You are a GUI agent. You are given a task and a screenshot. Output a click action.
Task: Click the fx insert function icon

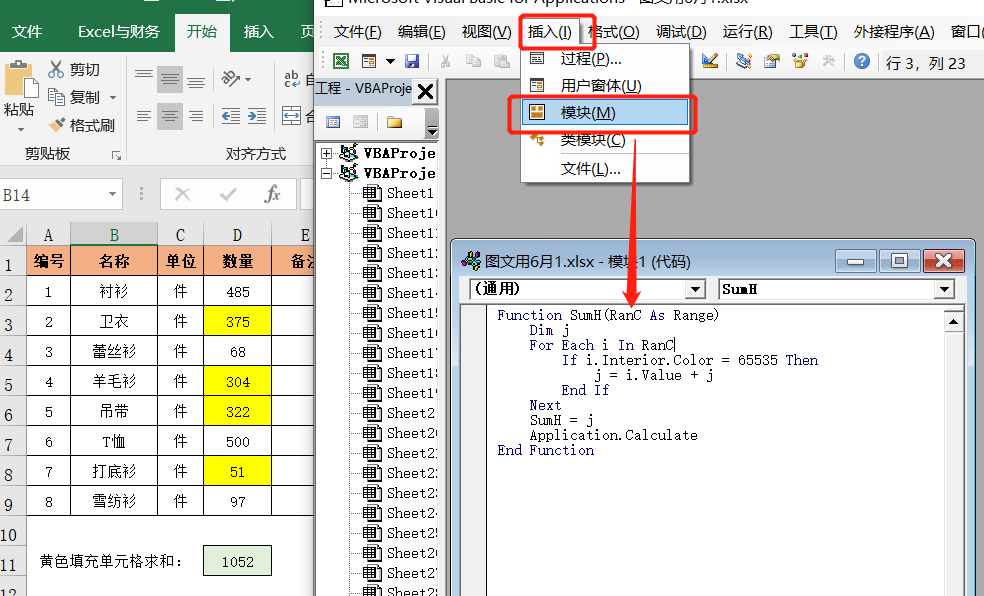point(272,194)
